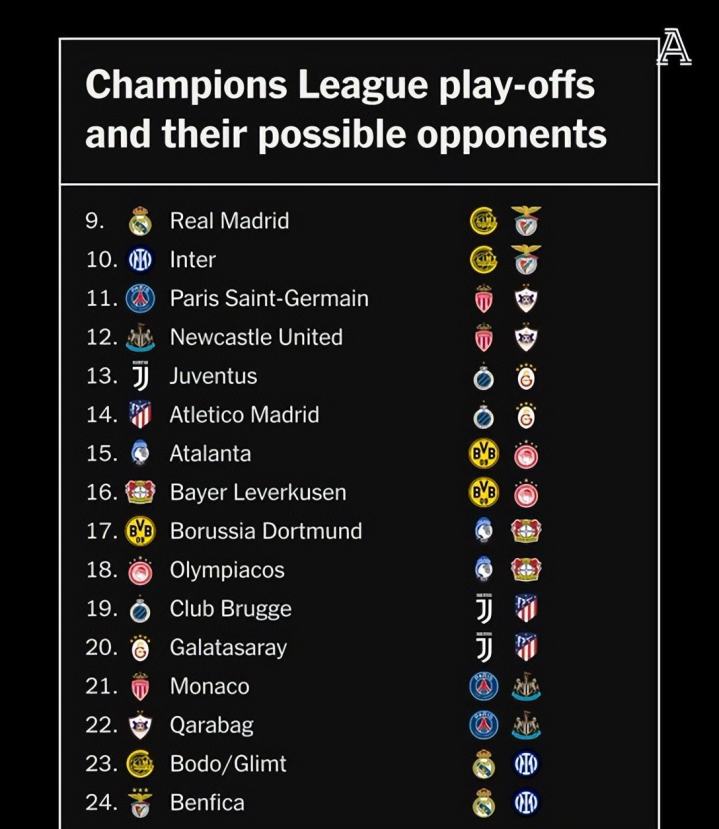Click The Athletic logo in top corner
The height and width of the screenshot is (829, 719).
point(674,48)
